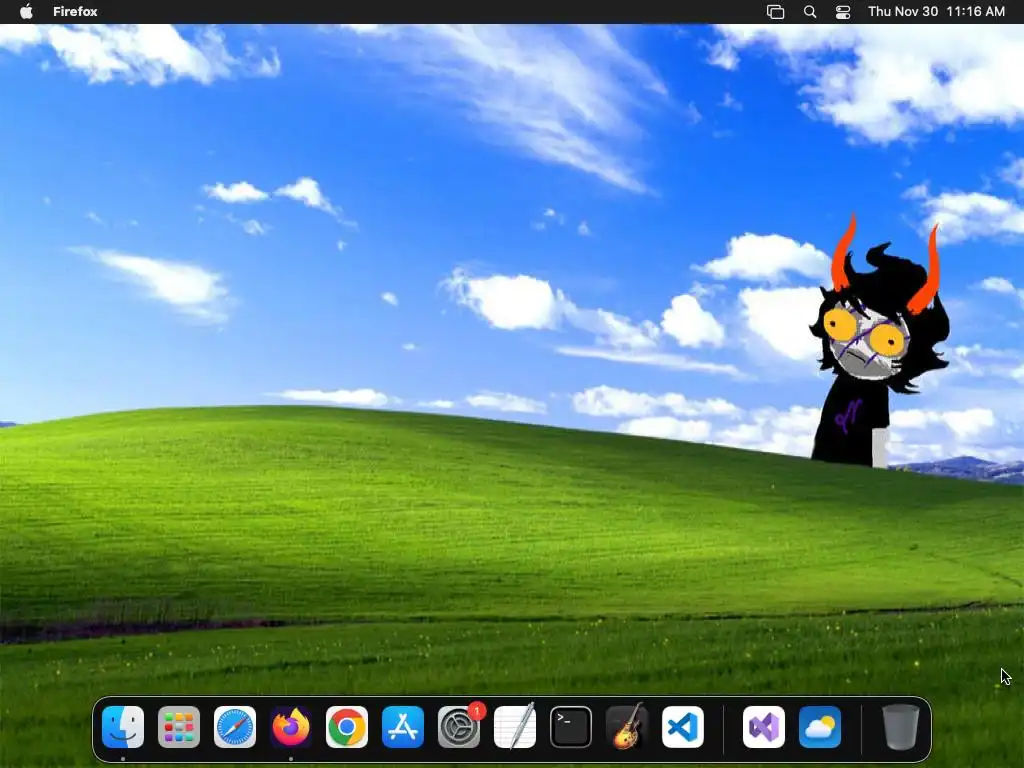Screen dimensions: 1024x768
Task: Open Control Center in menu bar
Action: pyautogui.click(x=843, y=12)
